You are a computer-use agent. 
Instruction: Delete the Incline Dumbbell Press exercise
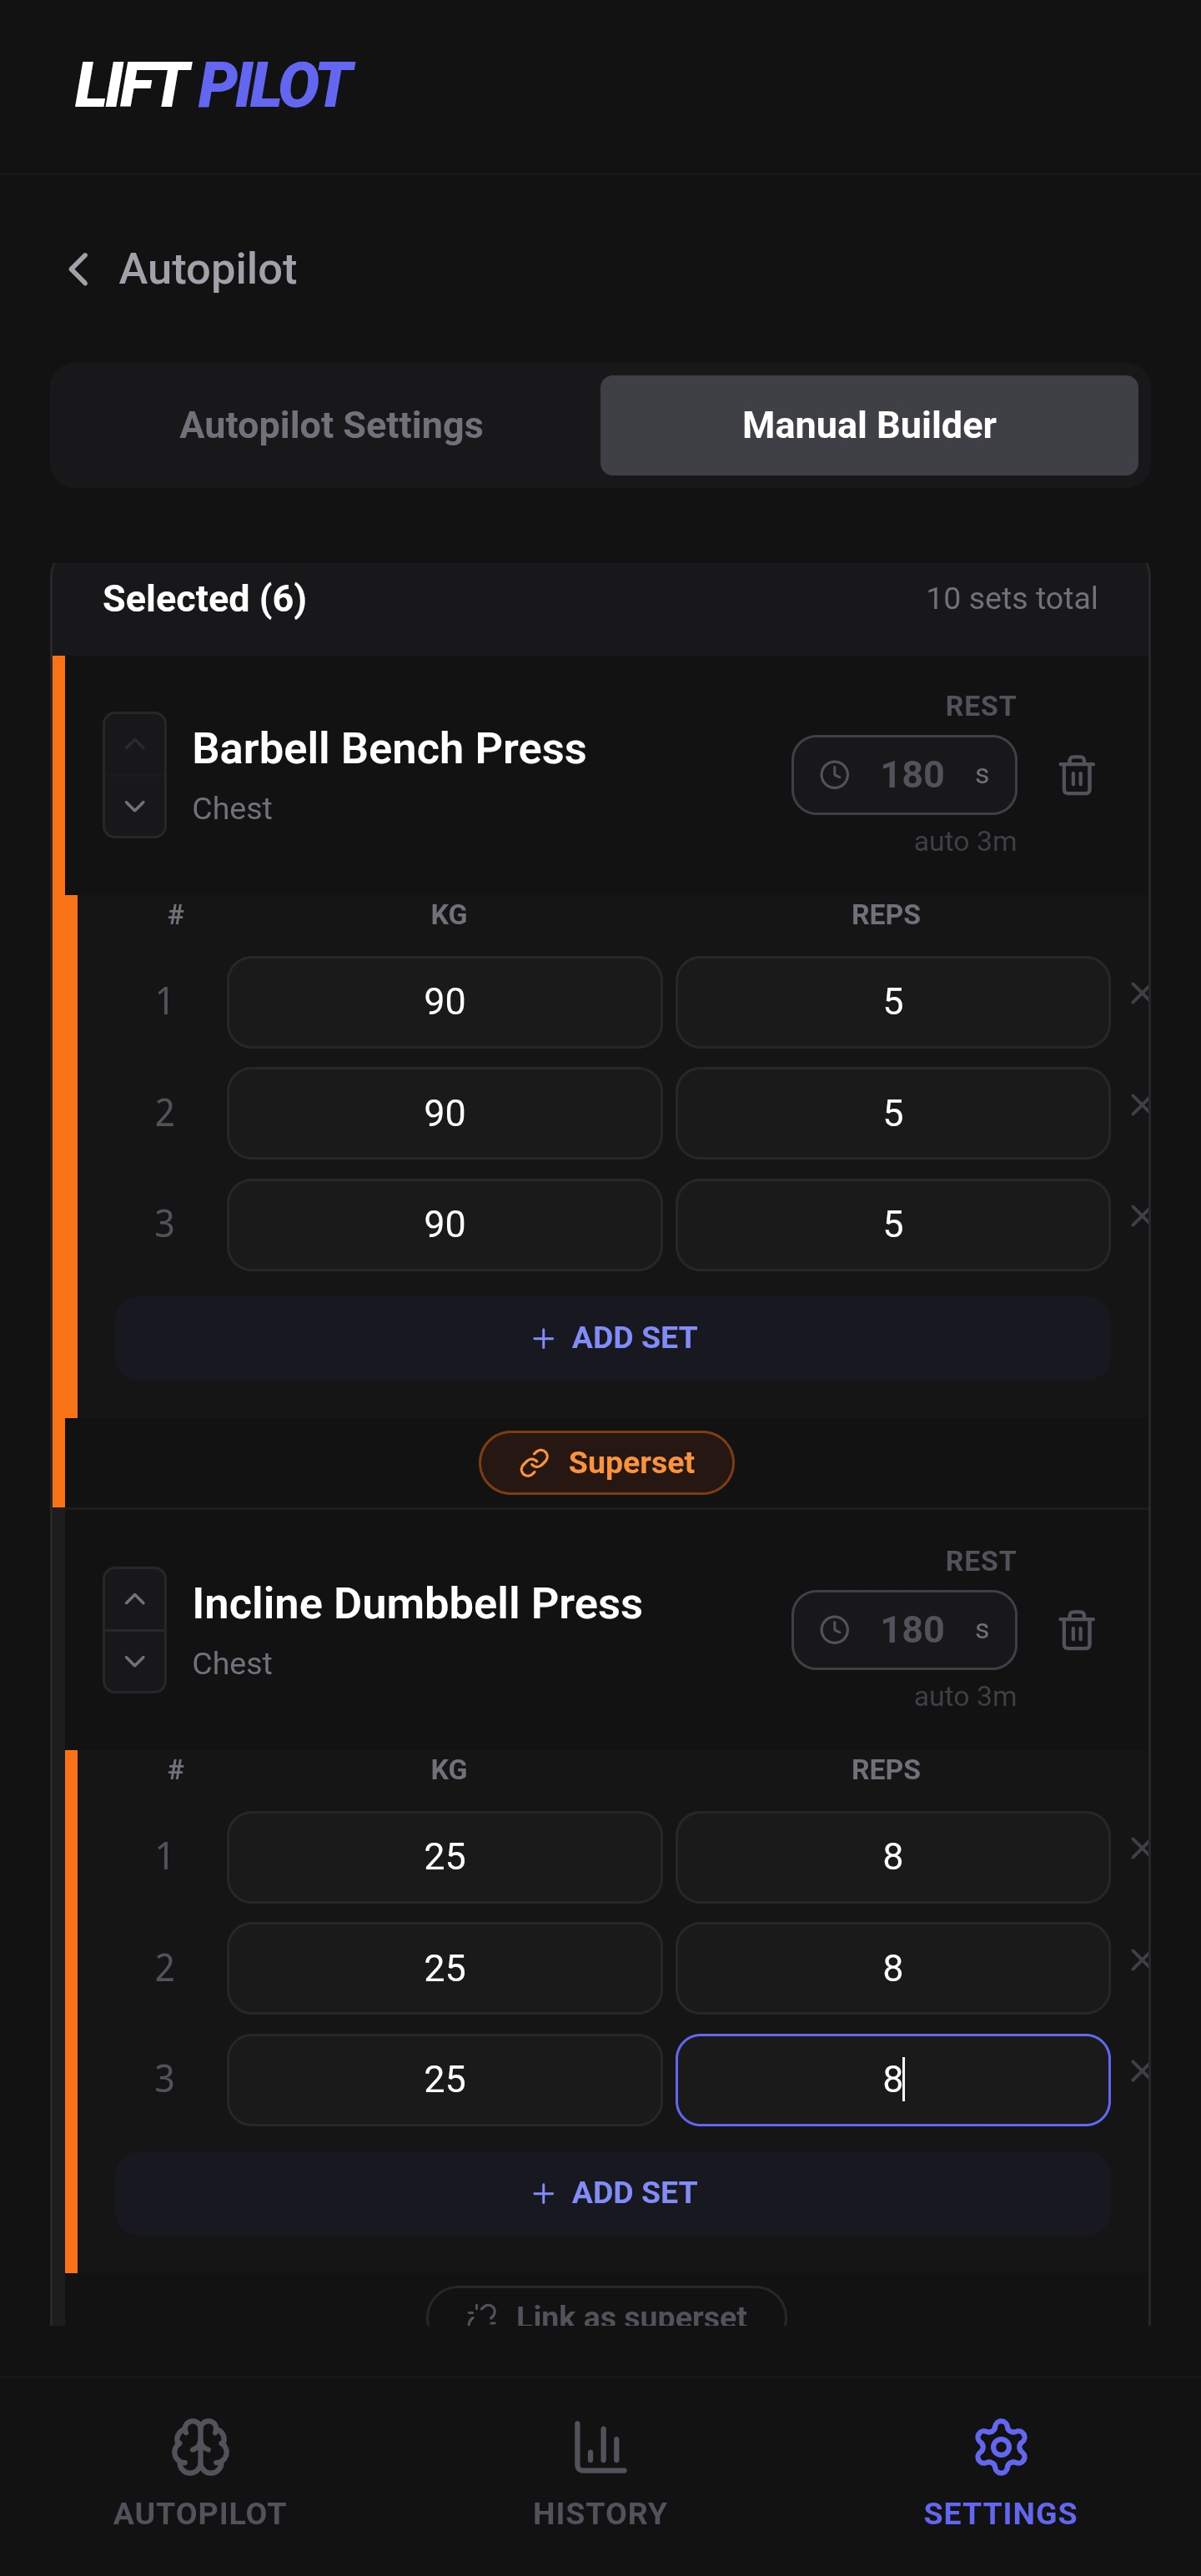coord(1076,1630)
